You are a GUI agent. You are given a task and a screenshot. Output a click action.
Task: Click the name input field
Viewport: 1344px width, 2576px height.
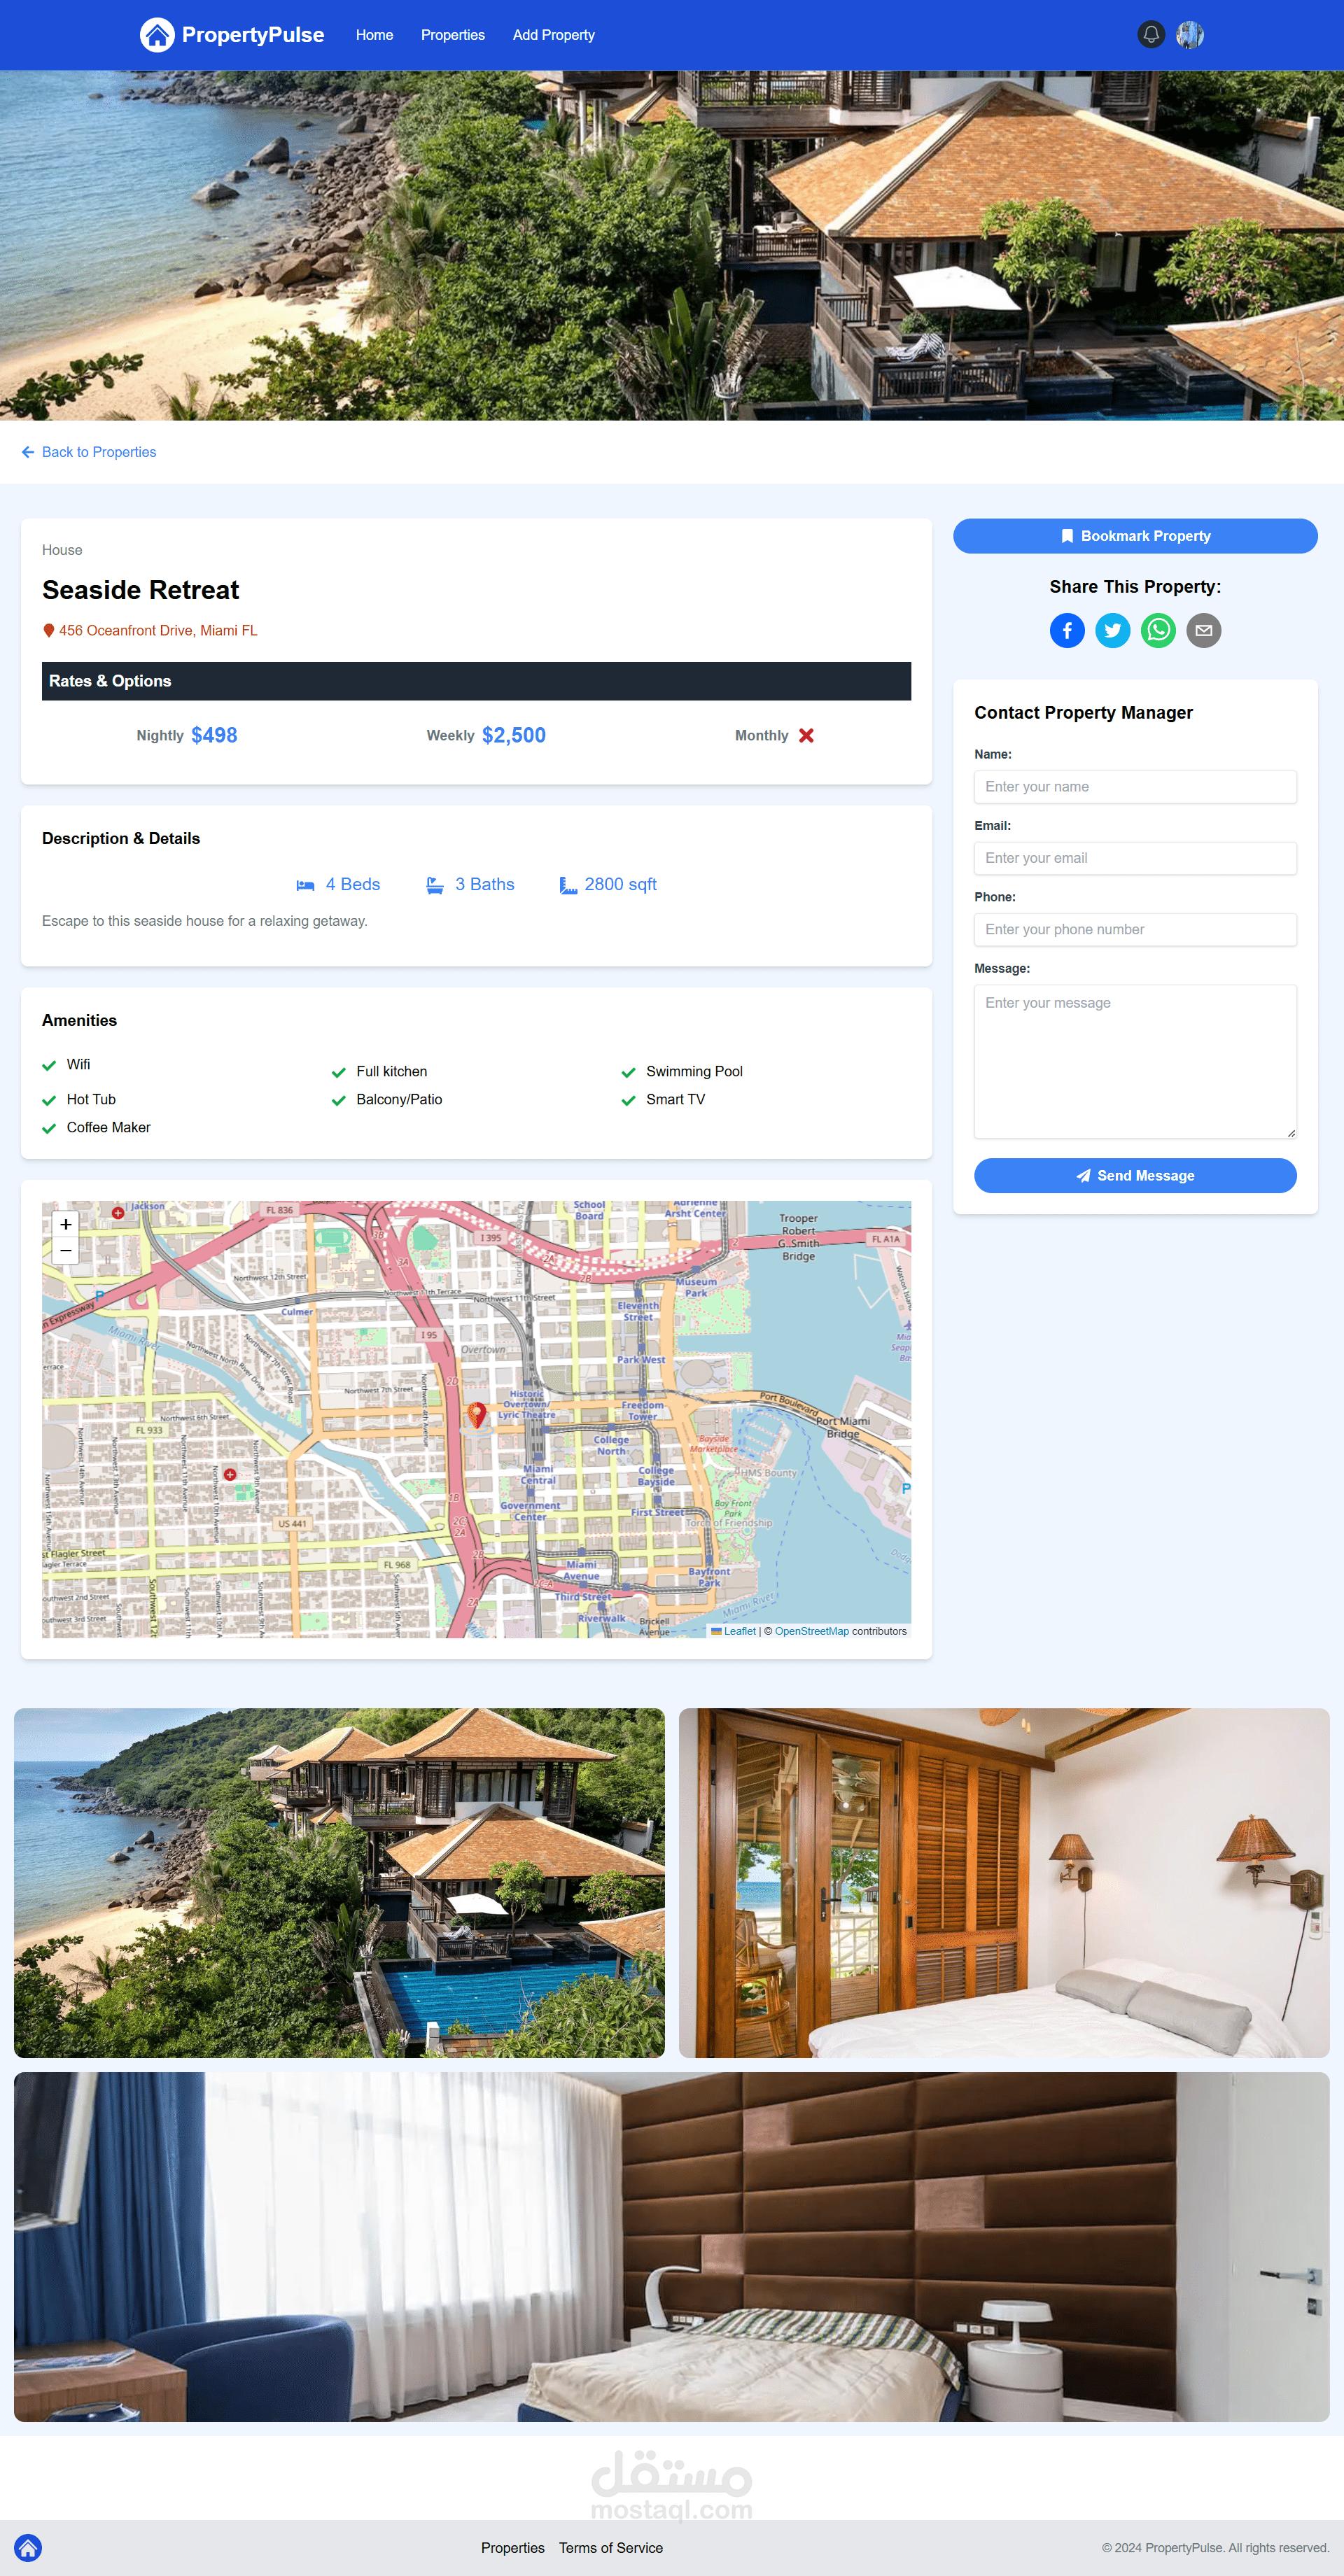[1135, 787]
